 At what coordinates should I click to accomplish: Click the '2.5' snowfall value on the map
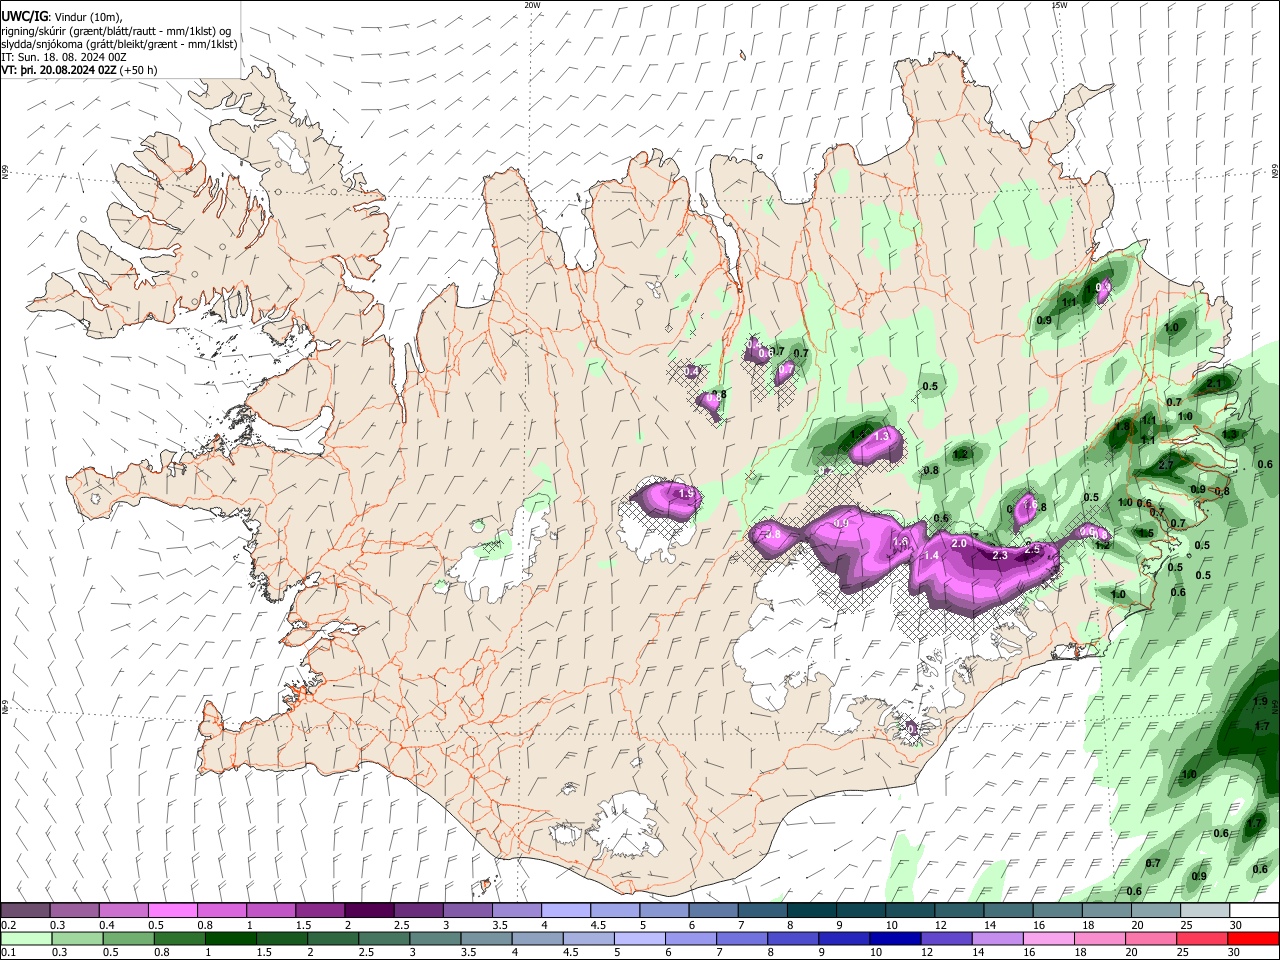pyautogui.click(x=1033, y=549)
